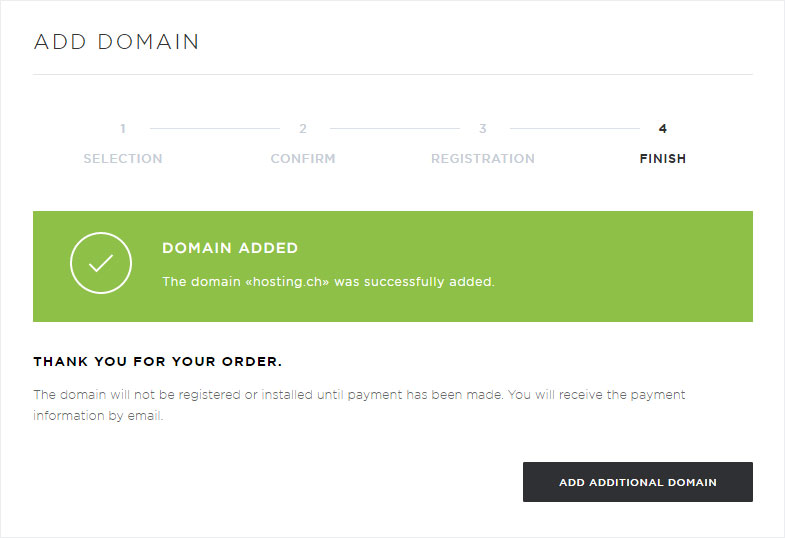Click the divider line below Add Domain
This screenshot has height=538, width=785.
click(x=392, y=75)
